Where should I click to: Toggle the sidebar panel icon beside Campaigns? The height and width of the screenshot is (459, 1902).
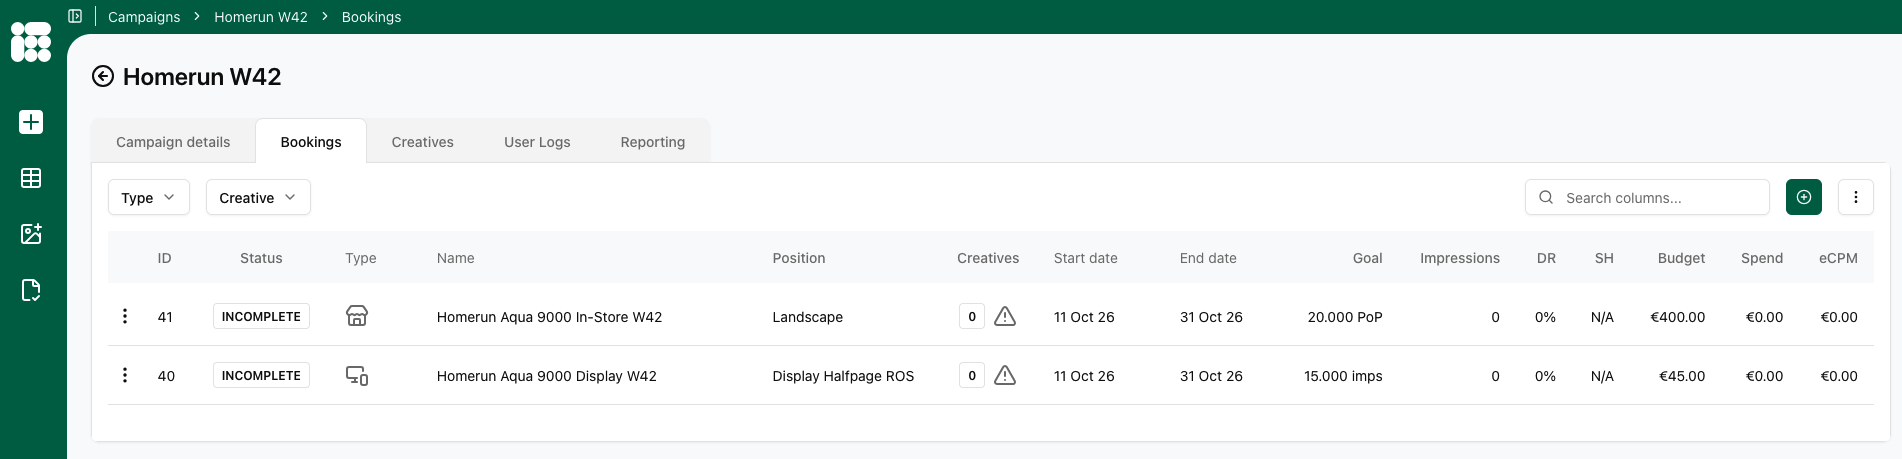point(75,16)
